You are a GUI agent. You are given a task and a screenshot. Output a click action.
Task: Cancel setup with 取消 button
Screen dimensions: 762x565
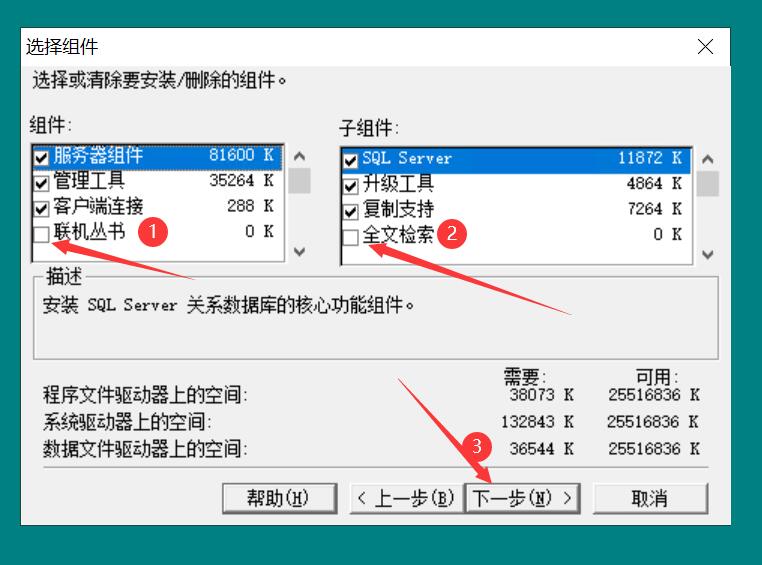650,498
